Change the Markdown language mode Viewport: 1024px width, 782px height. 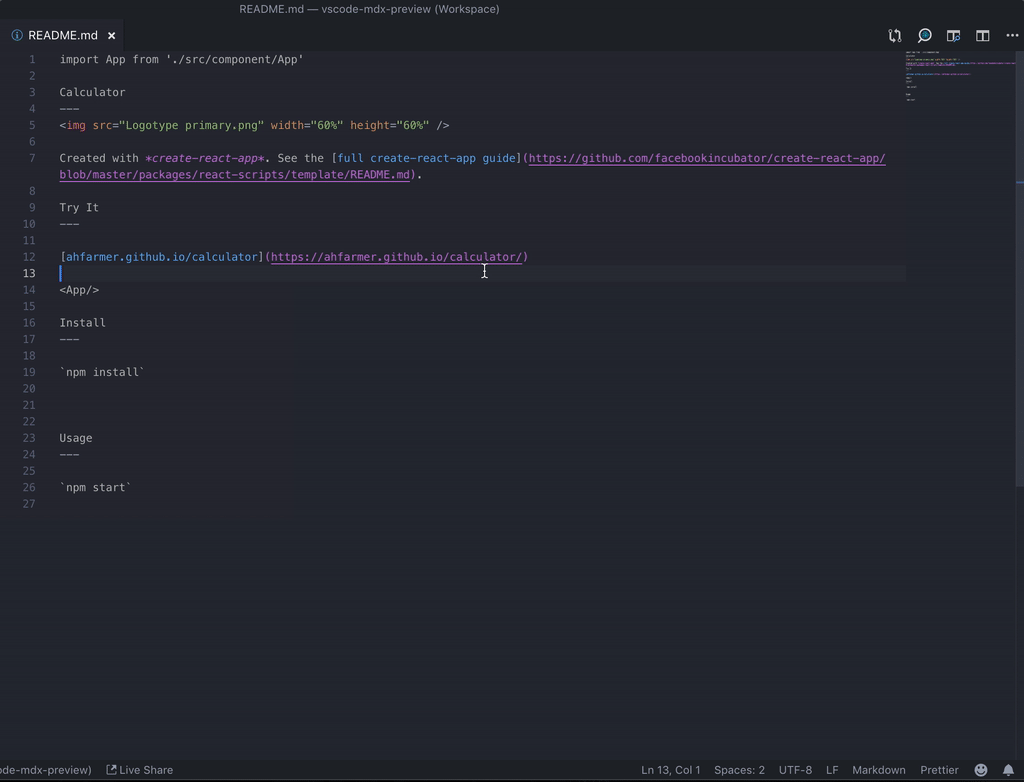(878, 770)
